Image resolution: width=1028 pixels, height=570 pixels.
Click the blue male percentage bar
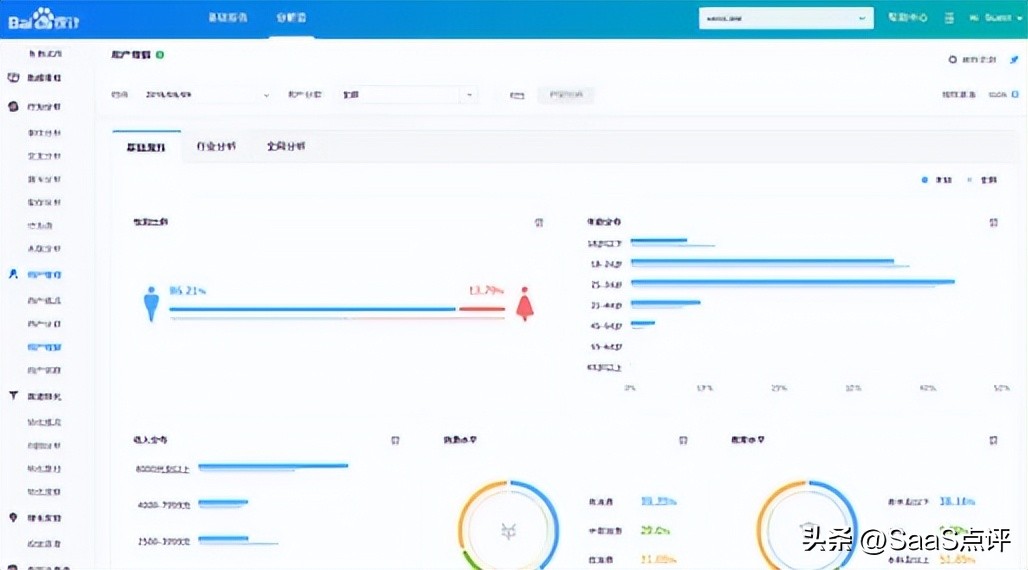coord(312,309)
